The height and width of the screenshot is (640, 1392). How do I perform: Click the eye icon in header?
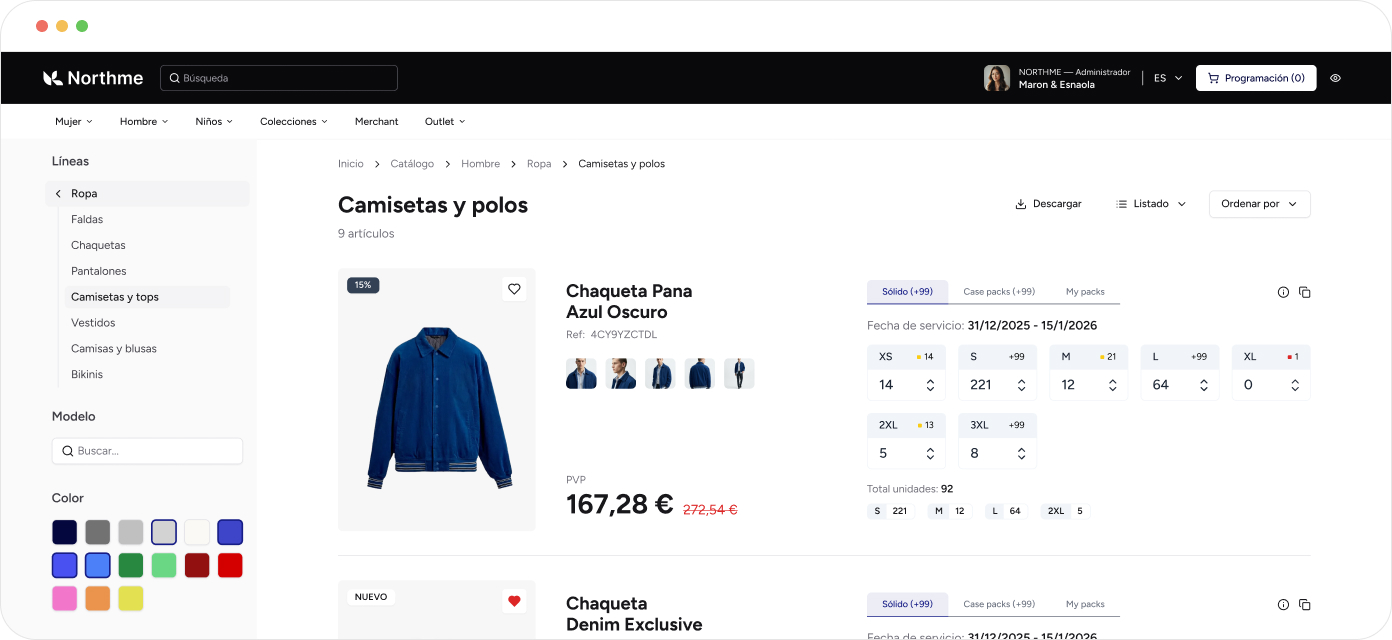point(1335,78)
